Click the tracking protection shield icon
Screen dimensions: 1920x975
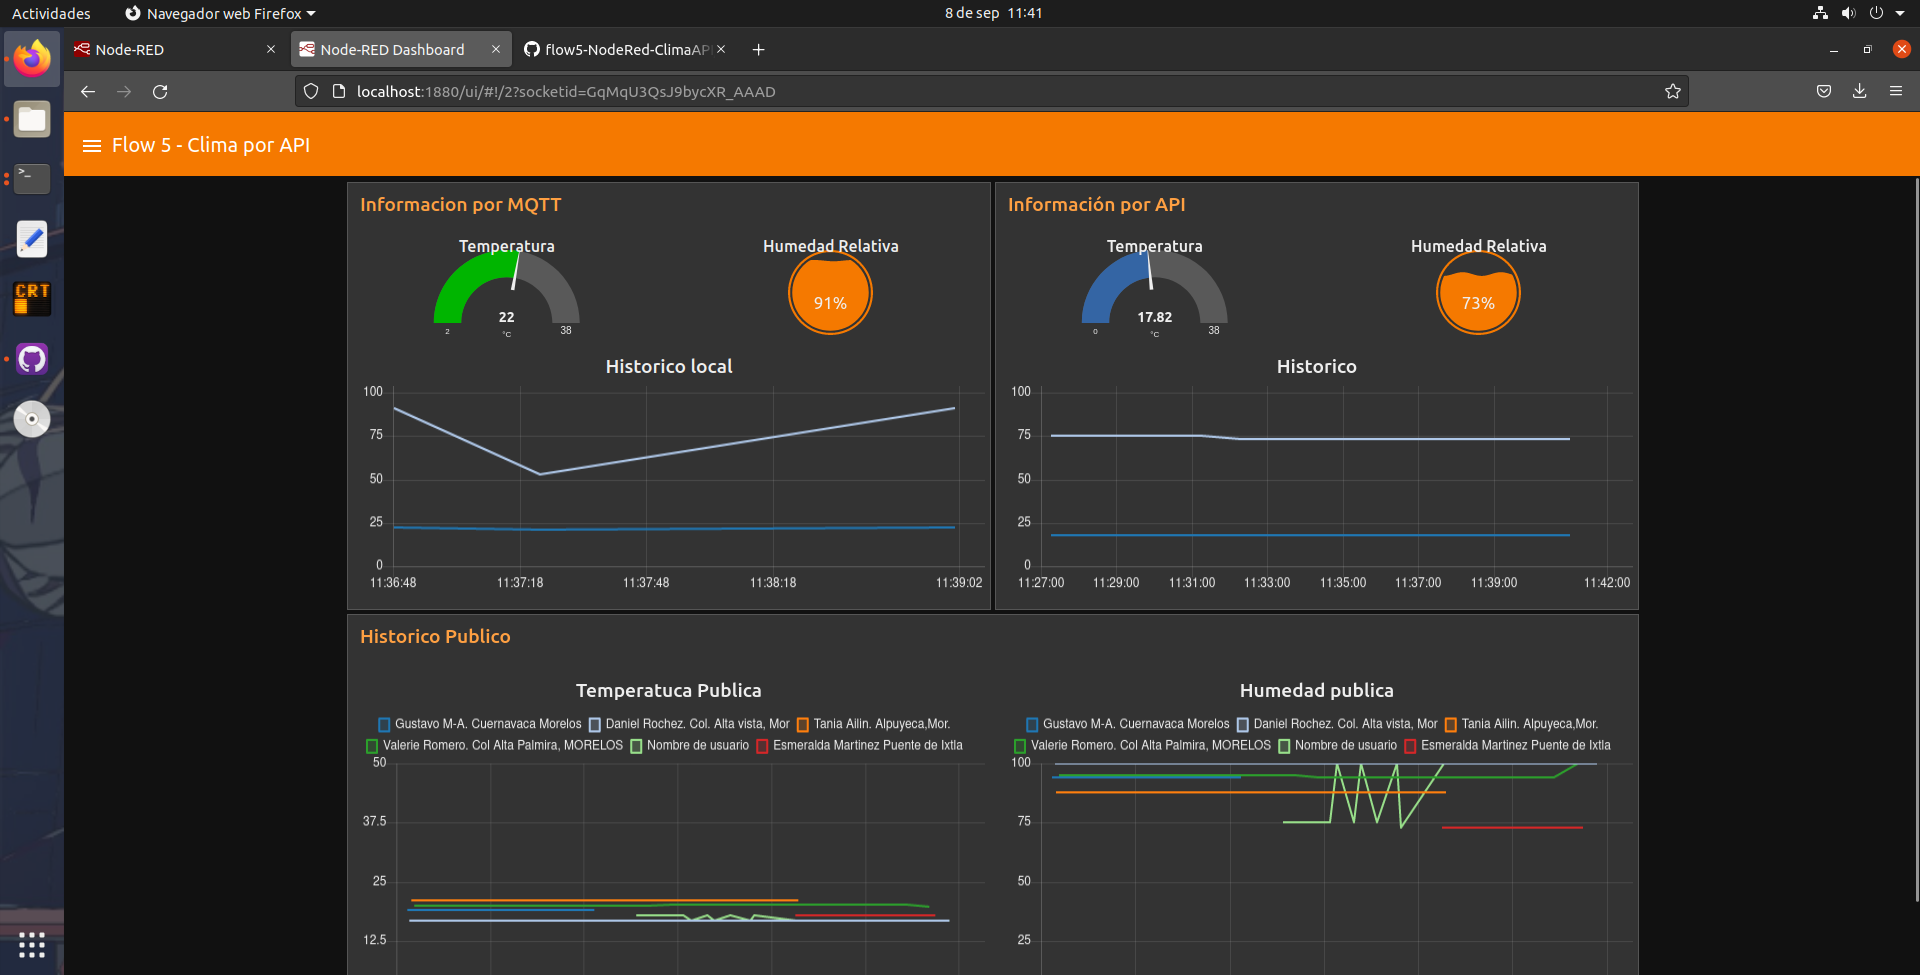[310, 90]
